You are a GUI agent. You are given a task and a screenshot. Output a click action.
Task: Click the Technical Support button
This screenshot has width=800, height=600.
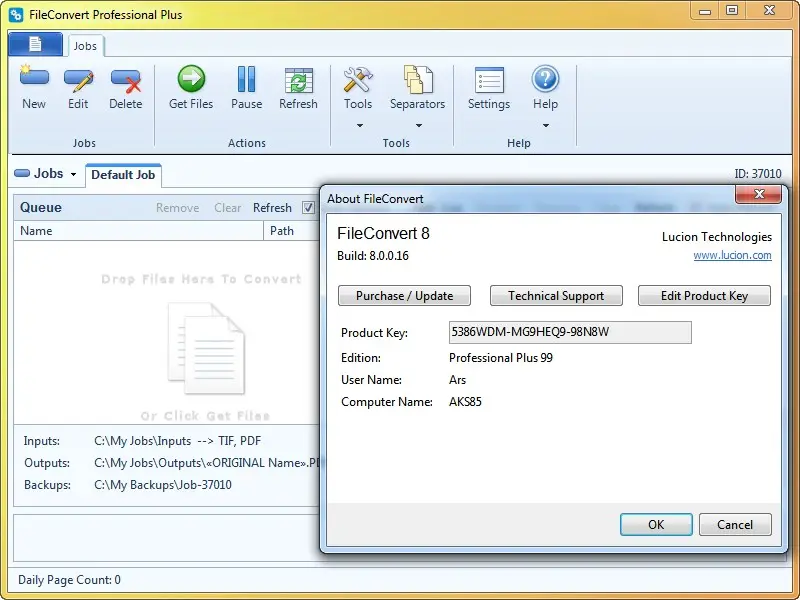(556, 296)
